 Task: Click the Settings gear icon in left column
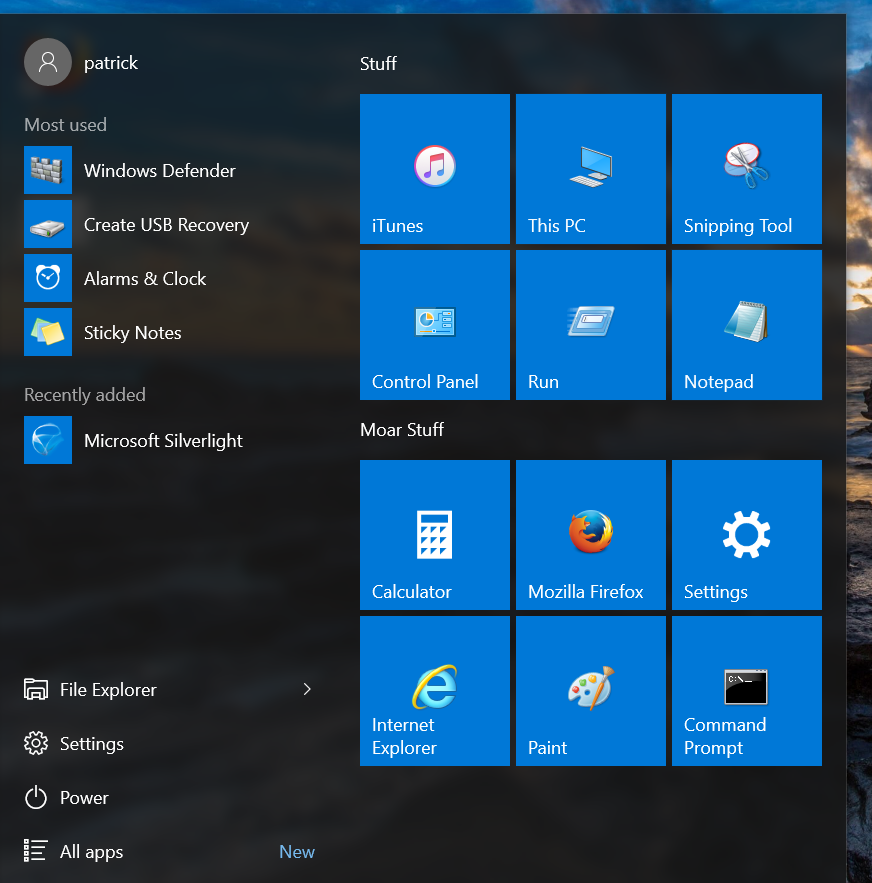(36, 743)
